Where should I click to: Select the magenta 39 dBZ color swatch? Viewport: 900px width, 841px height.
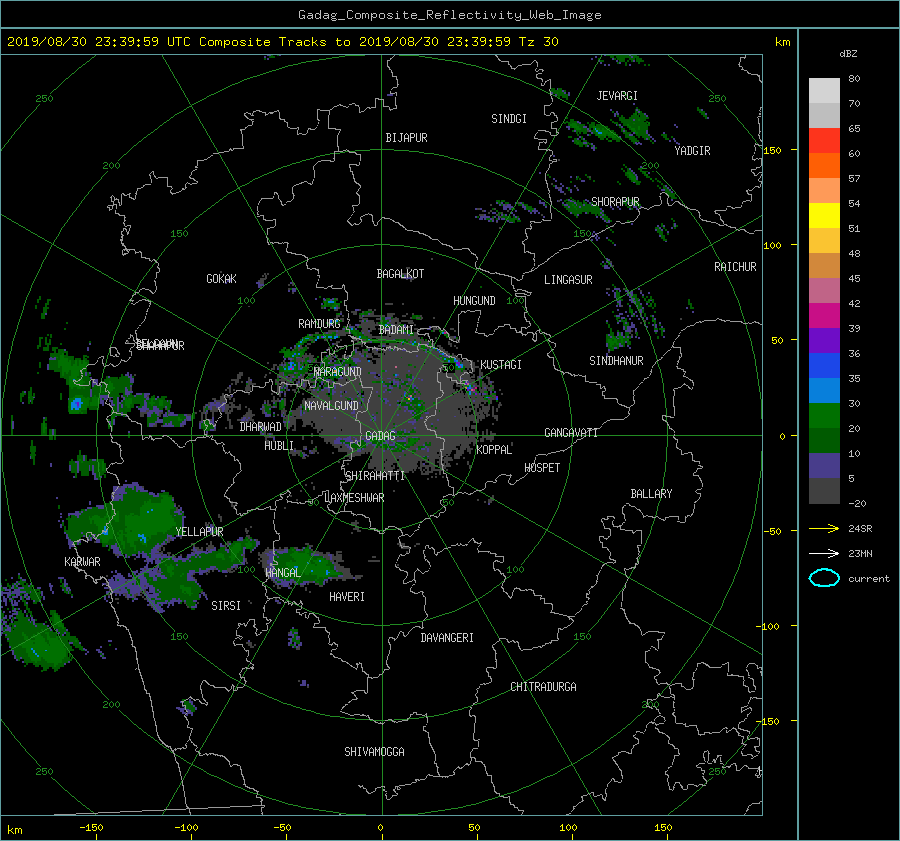click(x=824, y=315)
